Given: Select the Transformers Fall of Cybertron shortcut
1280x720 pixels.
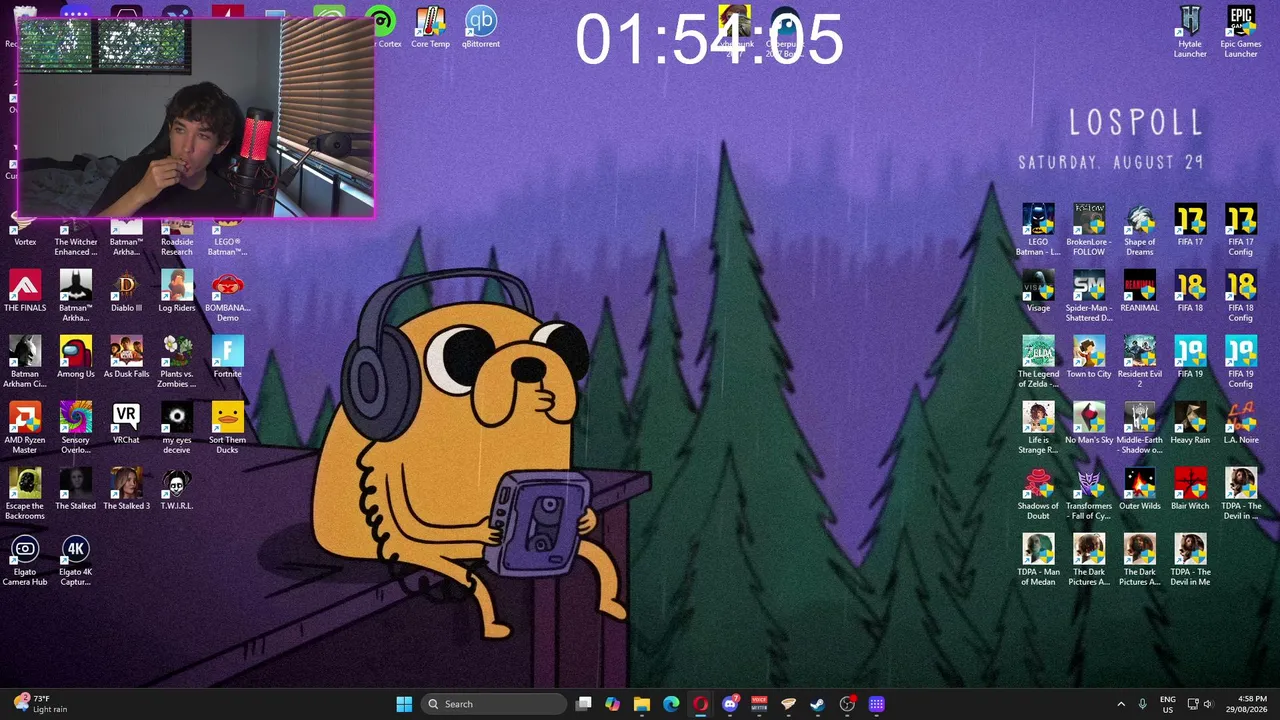Looking at the screenshot, I should point(1089,494).
